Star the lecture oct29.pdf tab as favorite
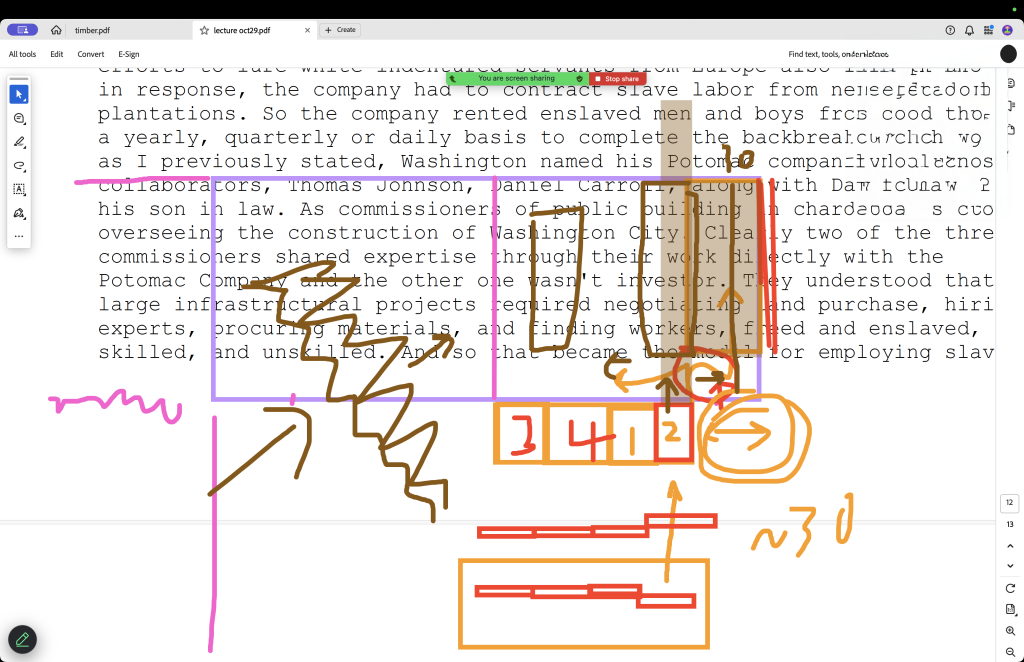This screenshot has height=662, width=1024. [204, 30]
